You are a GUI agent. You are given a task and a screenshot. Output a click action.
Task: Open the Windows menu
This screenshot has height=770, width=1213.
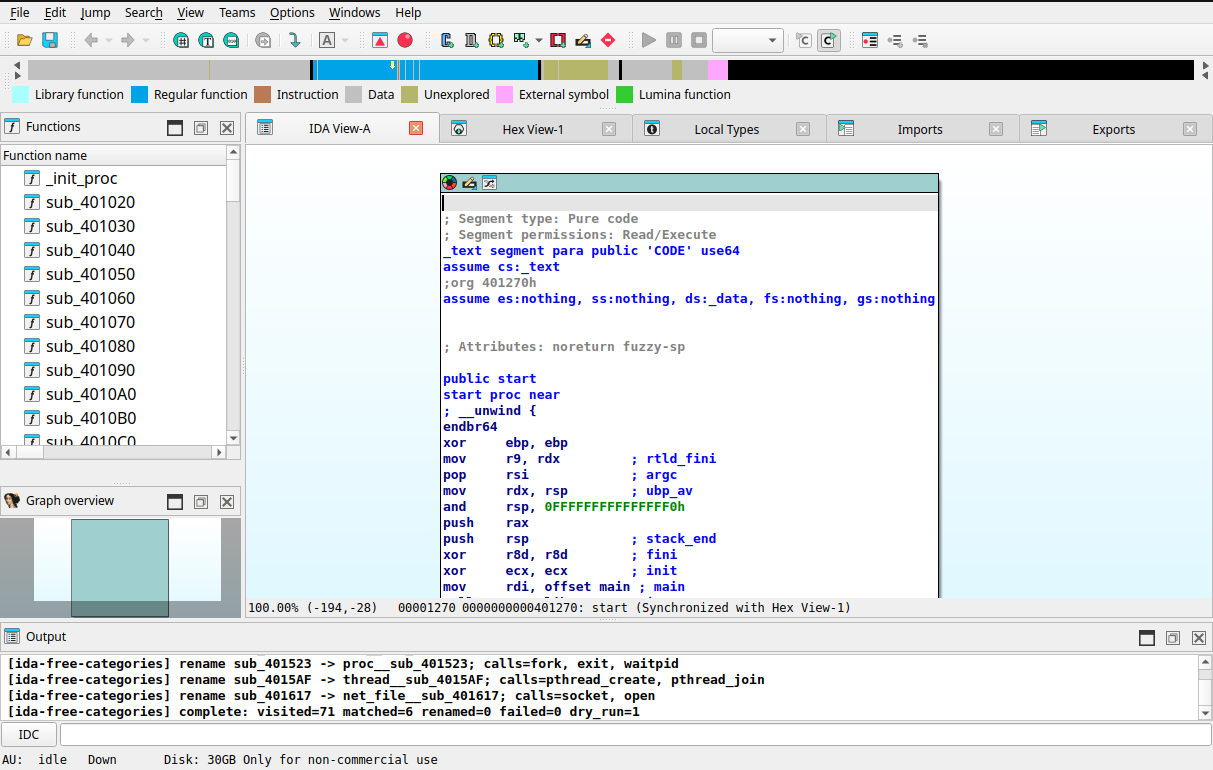click(354, 12)
